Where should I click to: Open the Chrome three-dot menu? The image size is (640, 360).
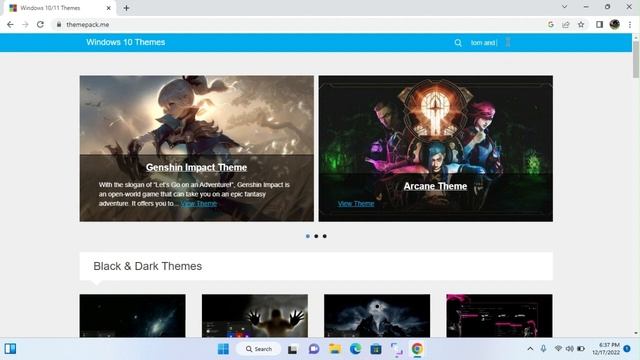[630, 24]
